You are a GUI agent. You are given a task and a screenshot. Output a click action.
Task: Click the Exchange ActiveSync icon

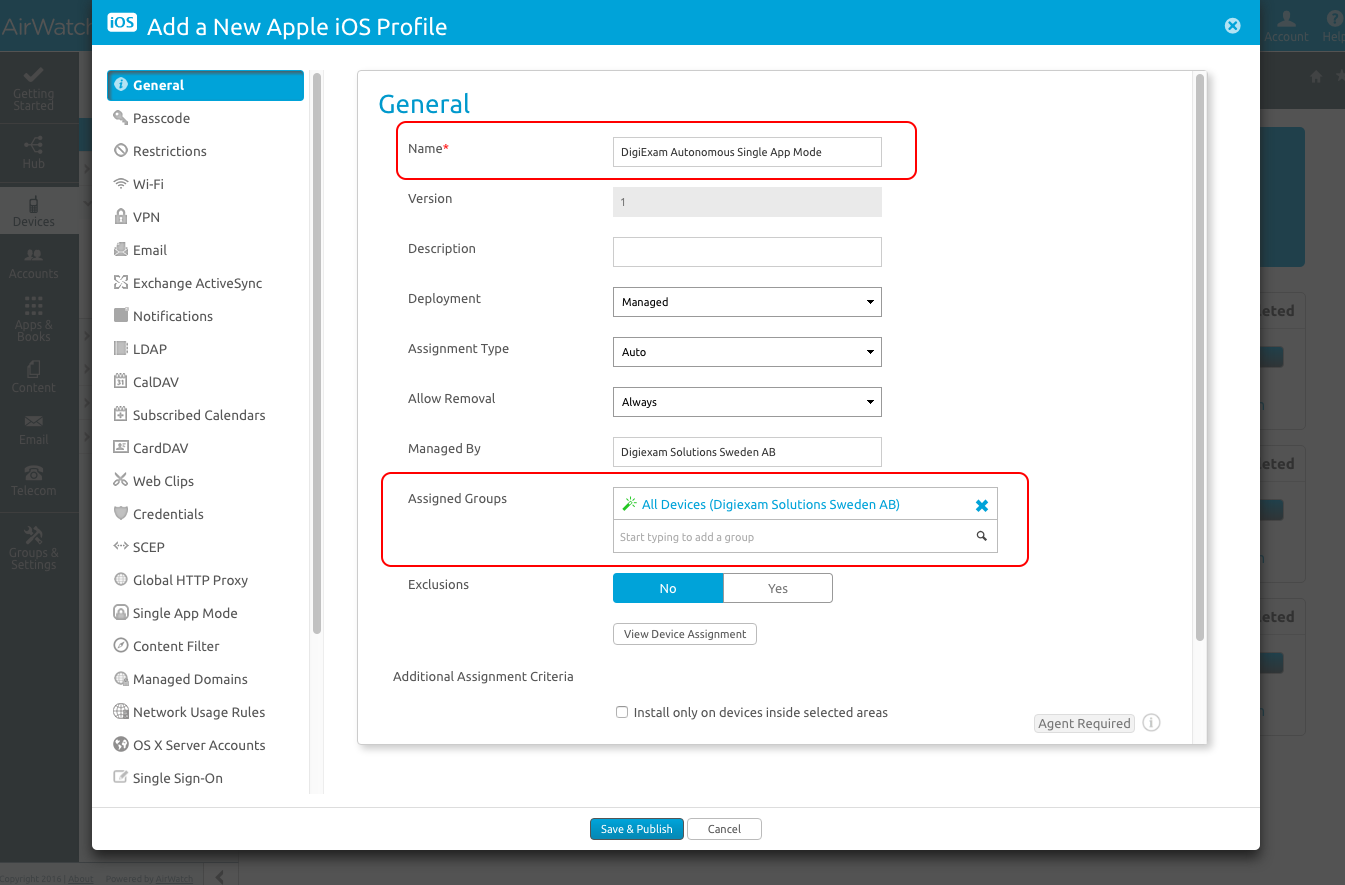pos(121,283)
